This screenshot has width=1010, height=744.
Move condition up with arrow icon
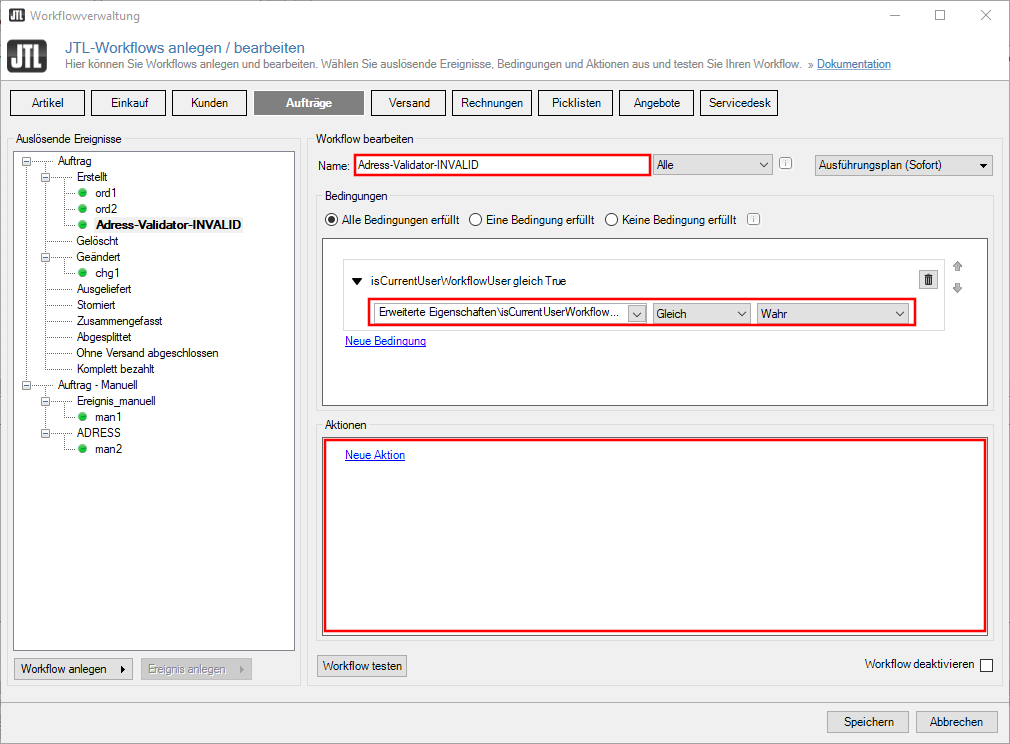click(957, 266)
